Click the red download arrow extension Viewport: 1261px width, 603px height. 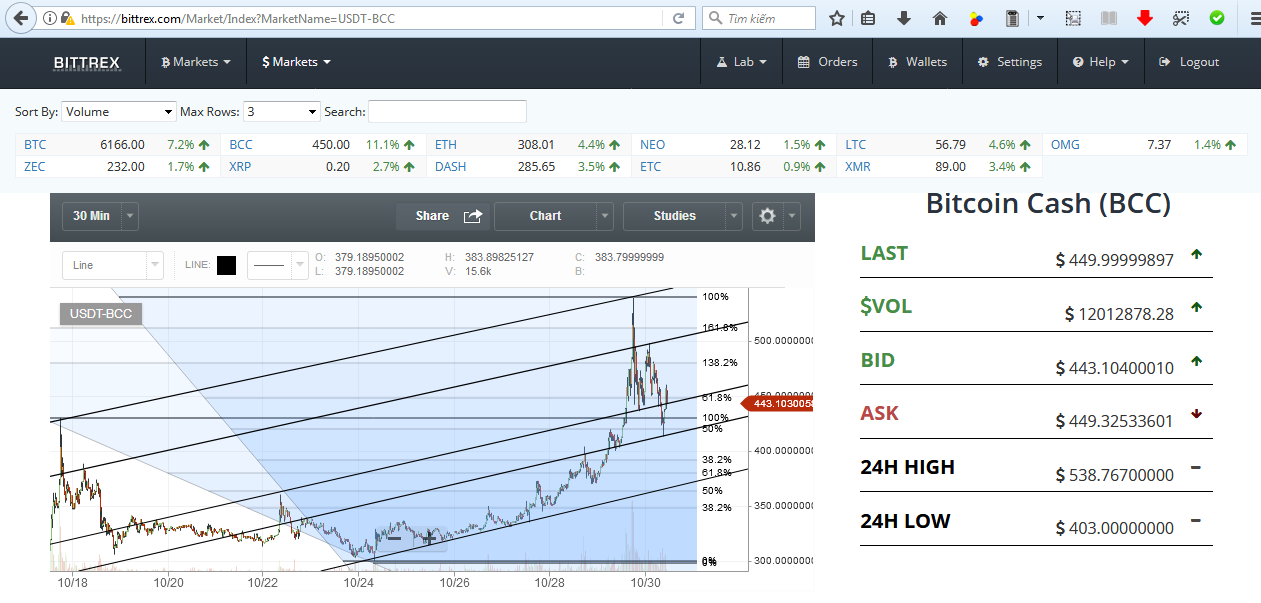(1145, 18)
